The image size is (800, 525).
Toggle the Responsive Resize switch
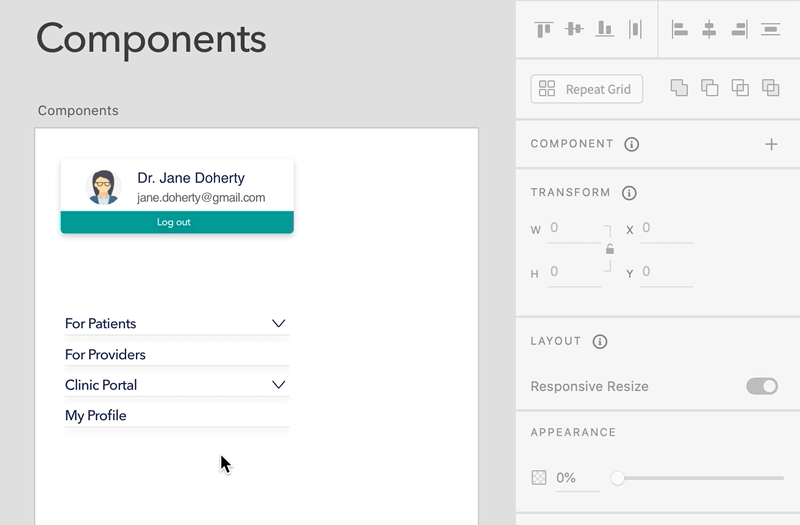tap(762, 386)
